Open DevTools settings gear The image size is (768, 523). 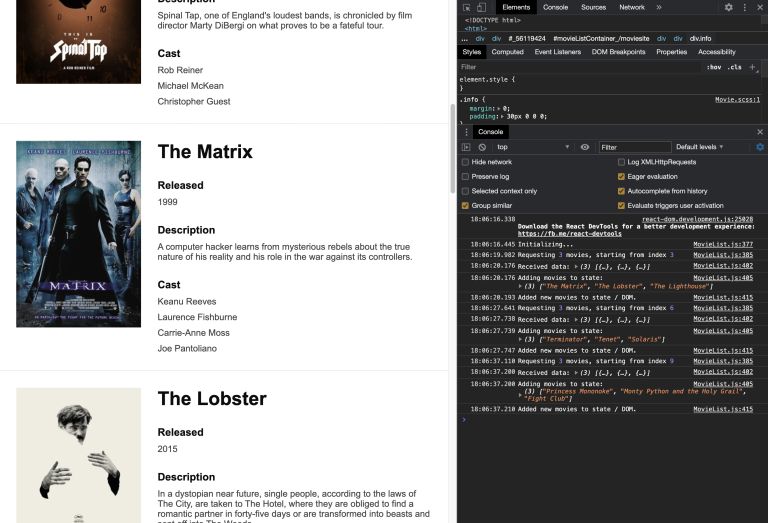point(729,7)
